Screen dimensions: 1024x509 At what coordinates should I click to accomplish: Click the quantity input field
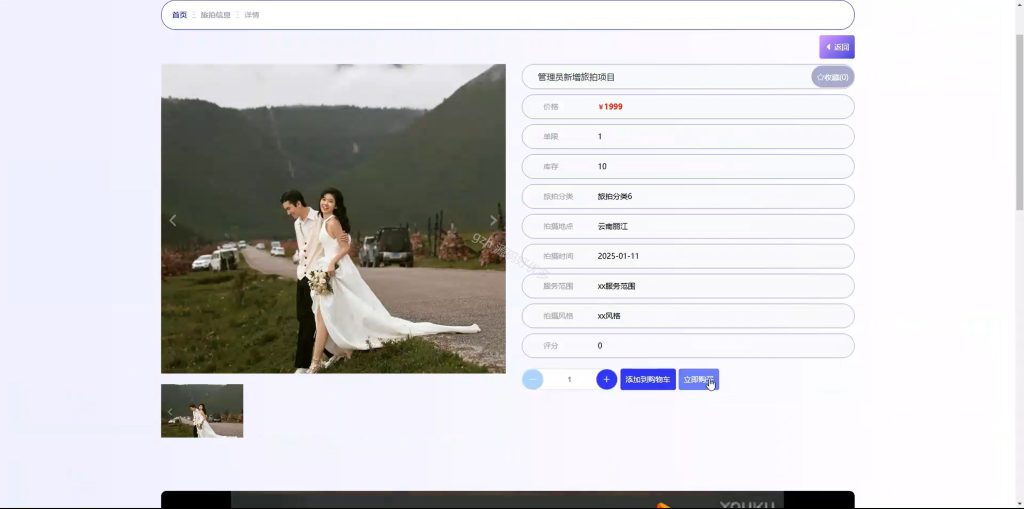pyautogui.click(x=569, y=379)
